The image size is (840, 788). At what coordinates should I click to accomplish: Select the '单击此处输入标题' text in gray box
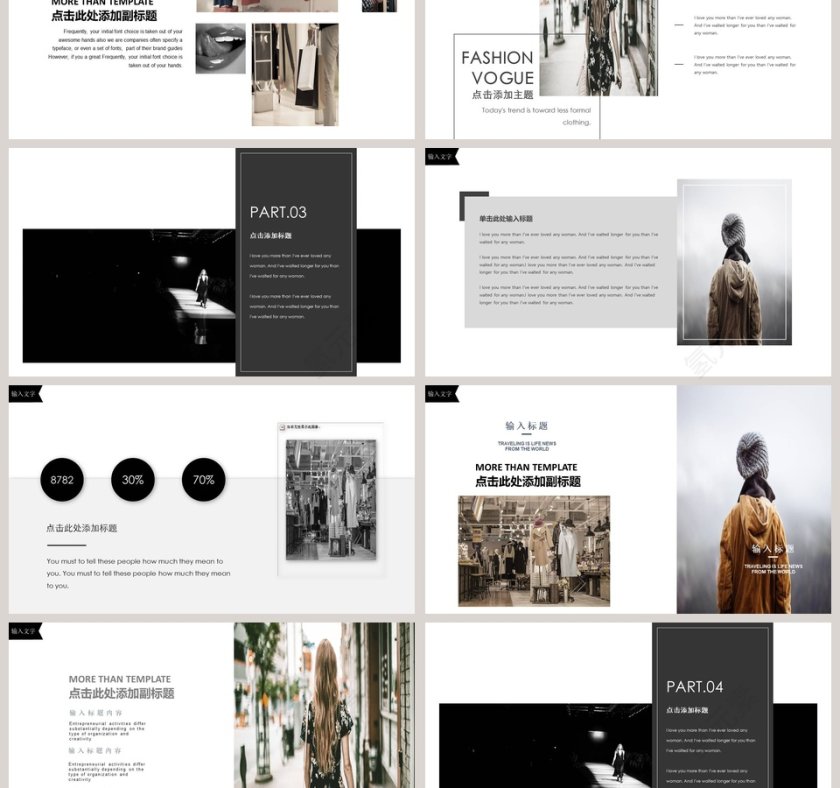pyautogui.click(x=505, y=218)
